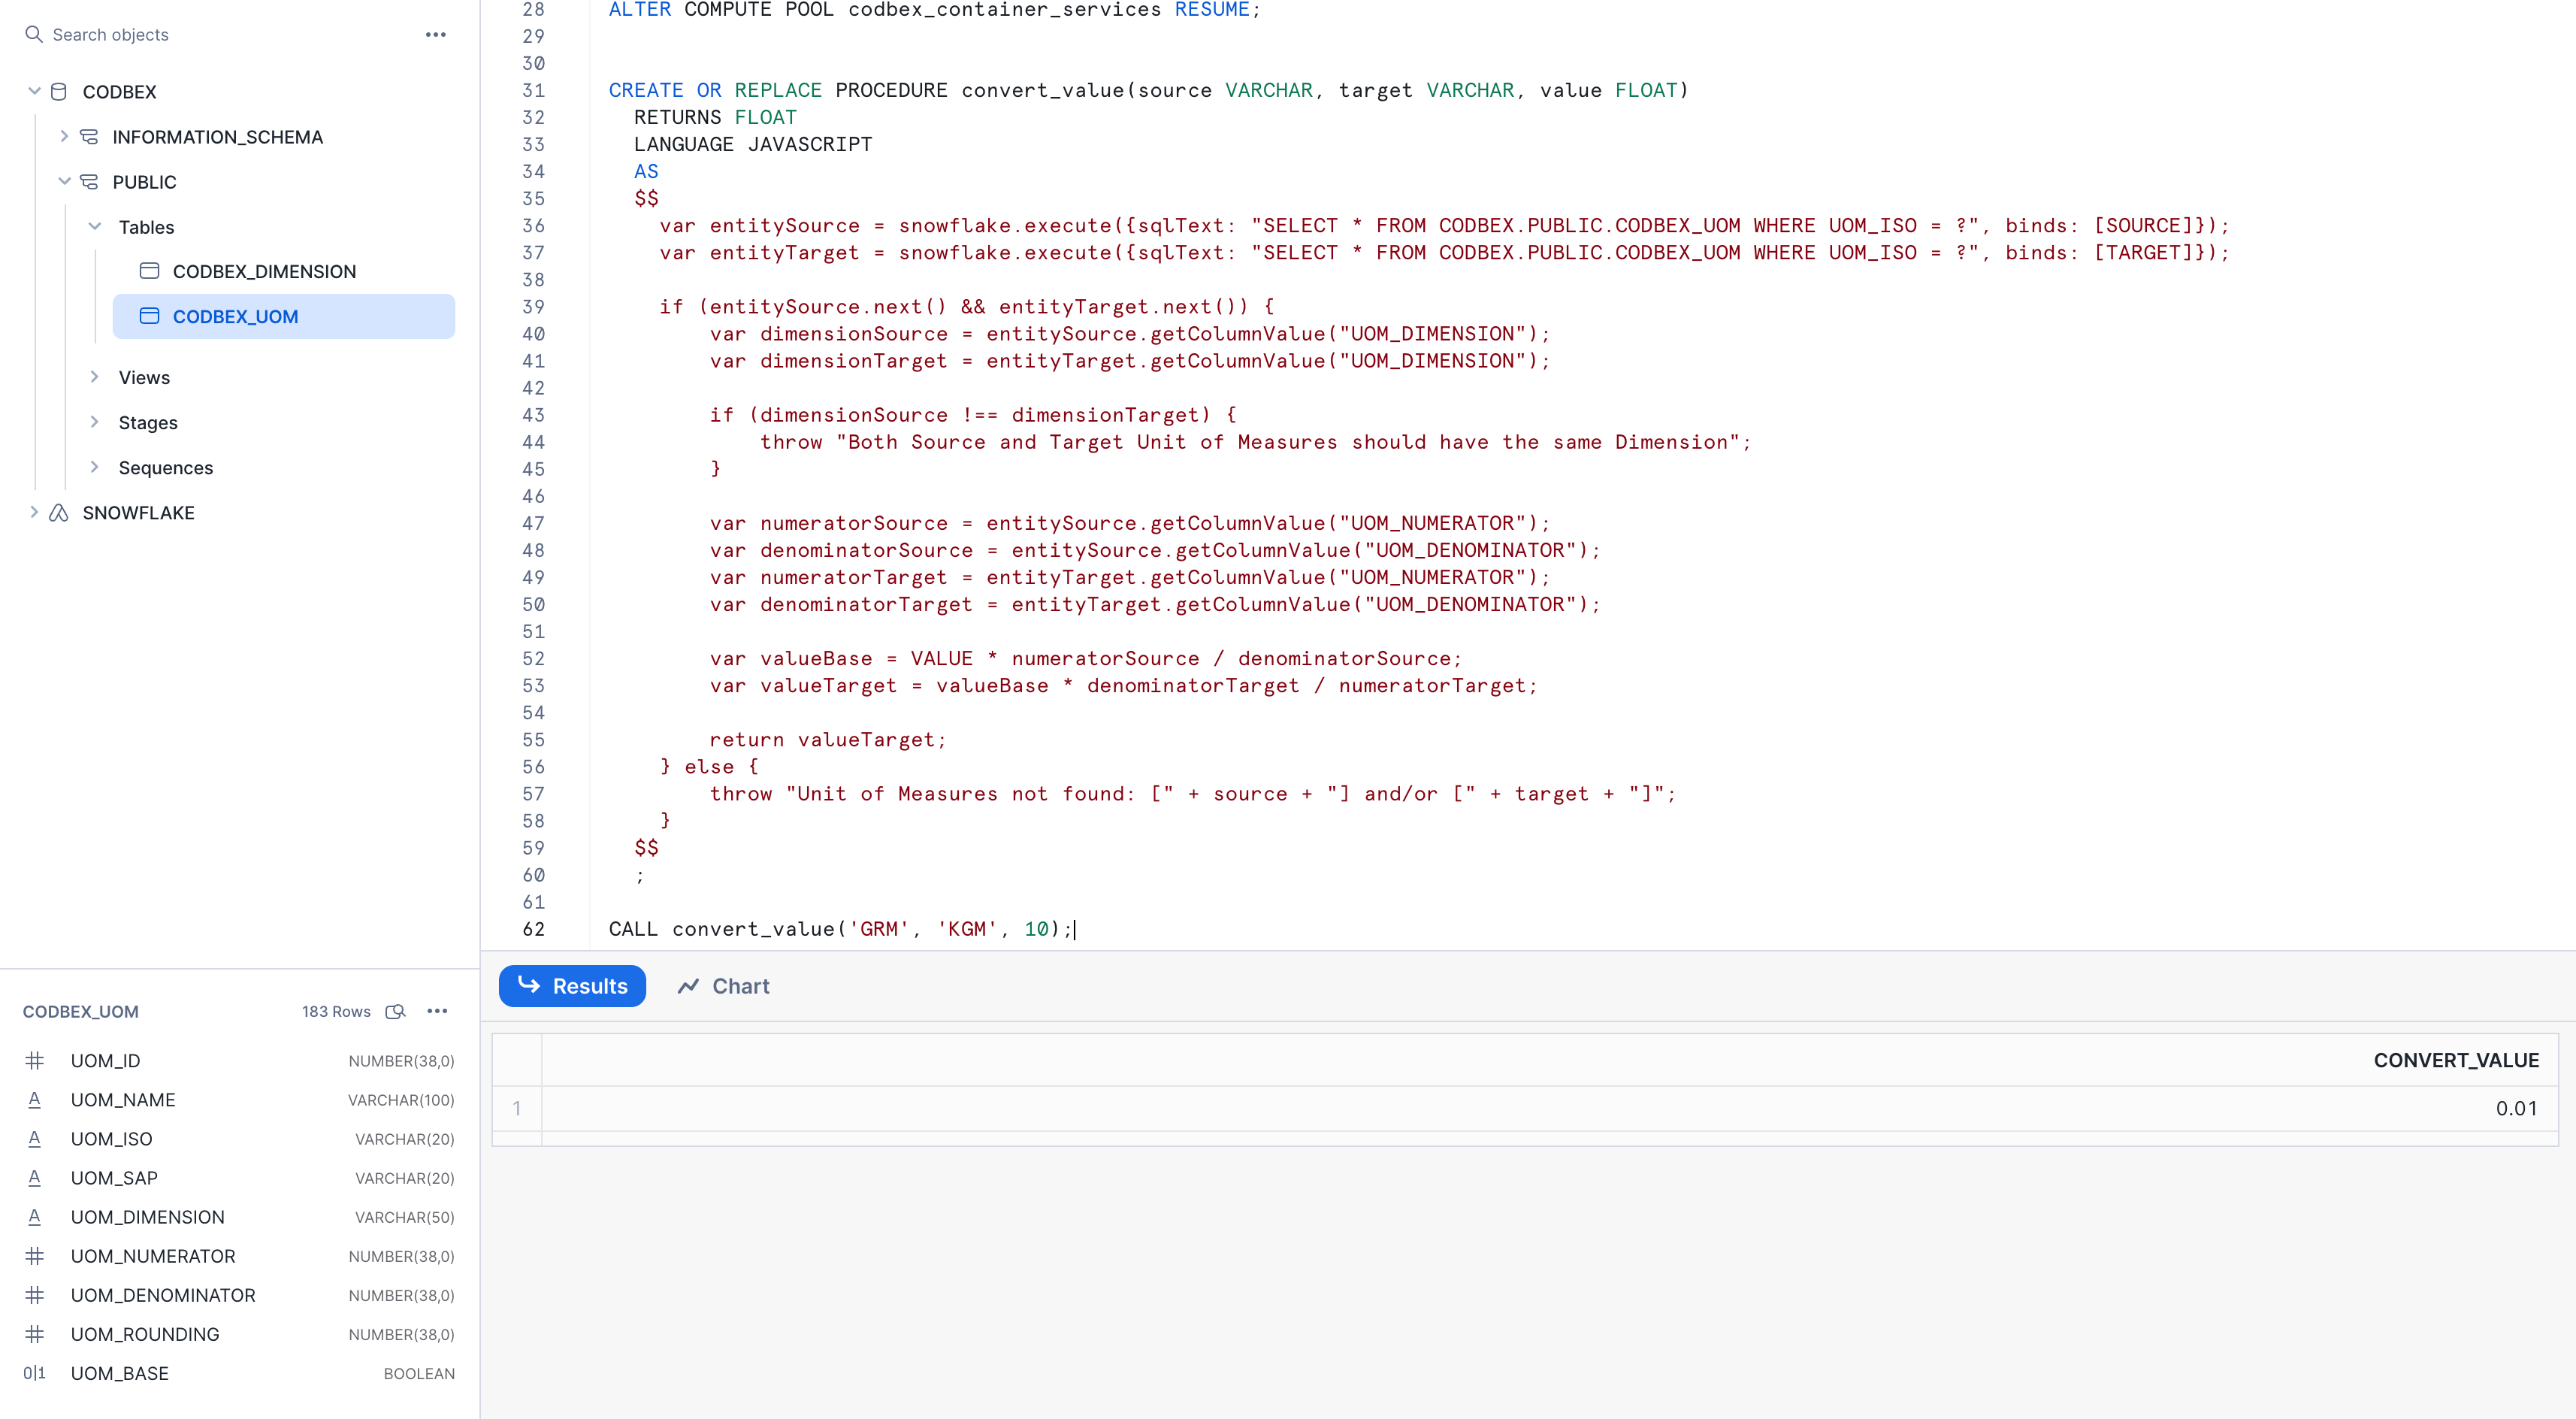Click the text type icon for UOM_SAP
Screen dimensions: 2576x1419
click(34, 1177)
